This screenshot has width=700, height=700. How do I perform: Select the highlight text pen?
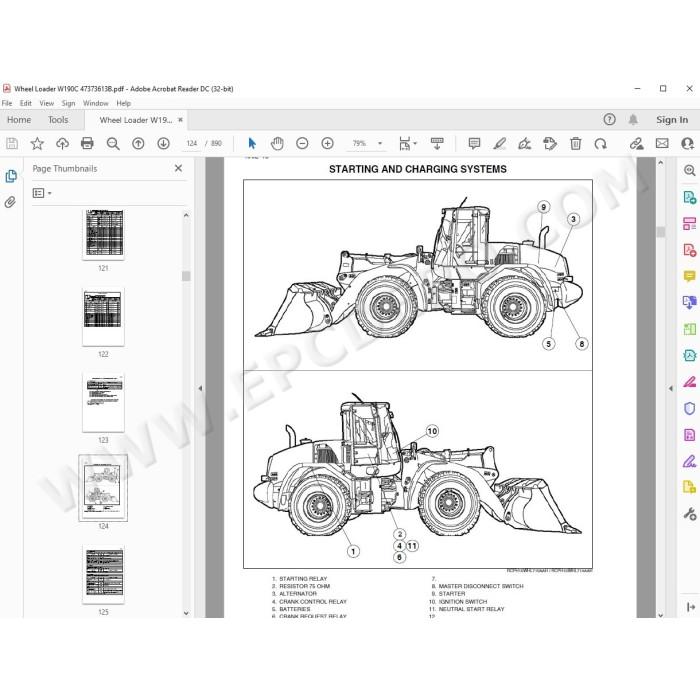point(500,143)
